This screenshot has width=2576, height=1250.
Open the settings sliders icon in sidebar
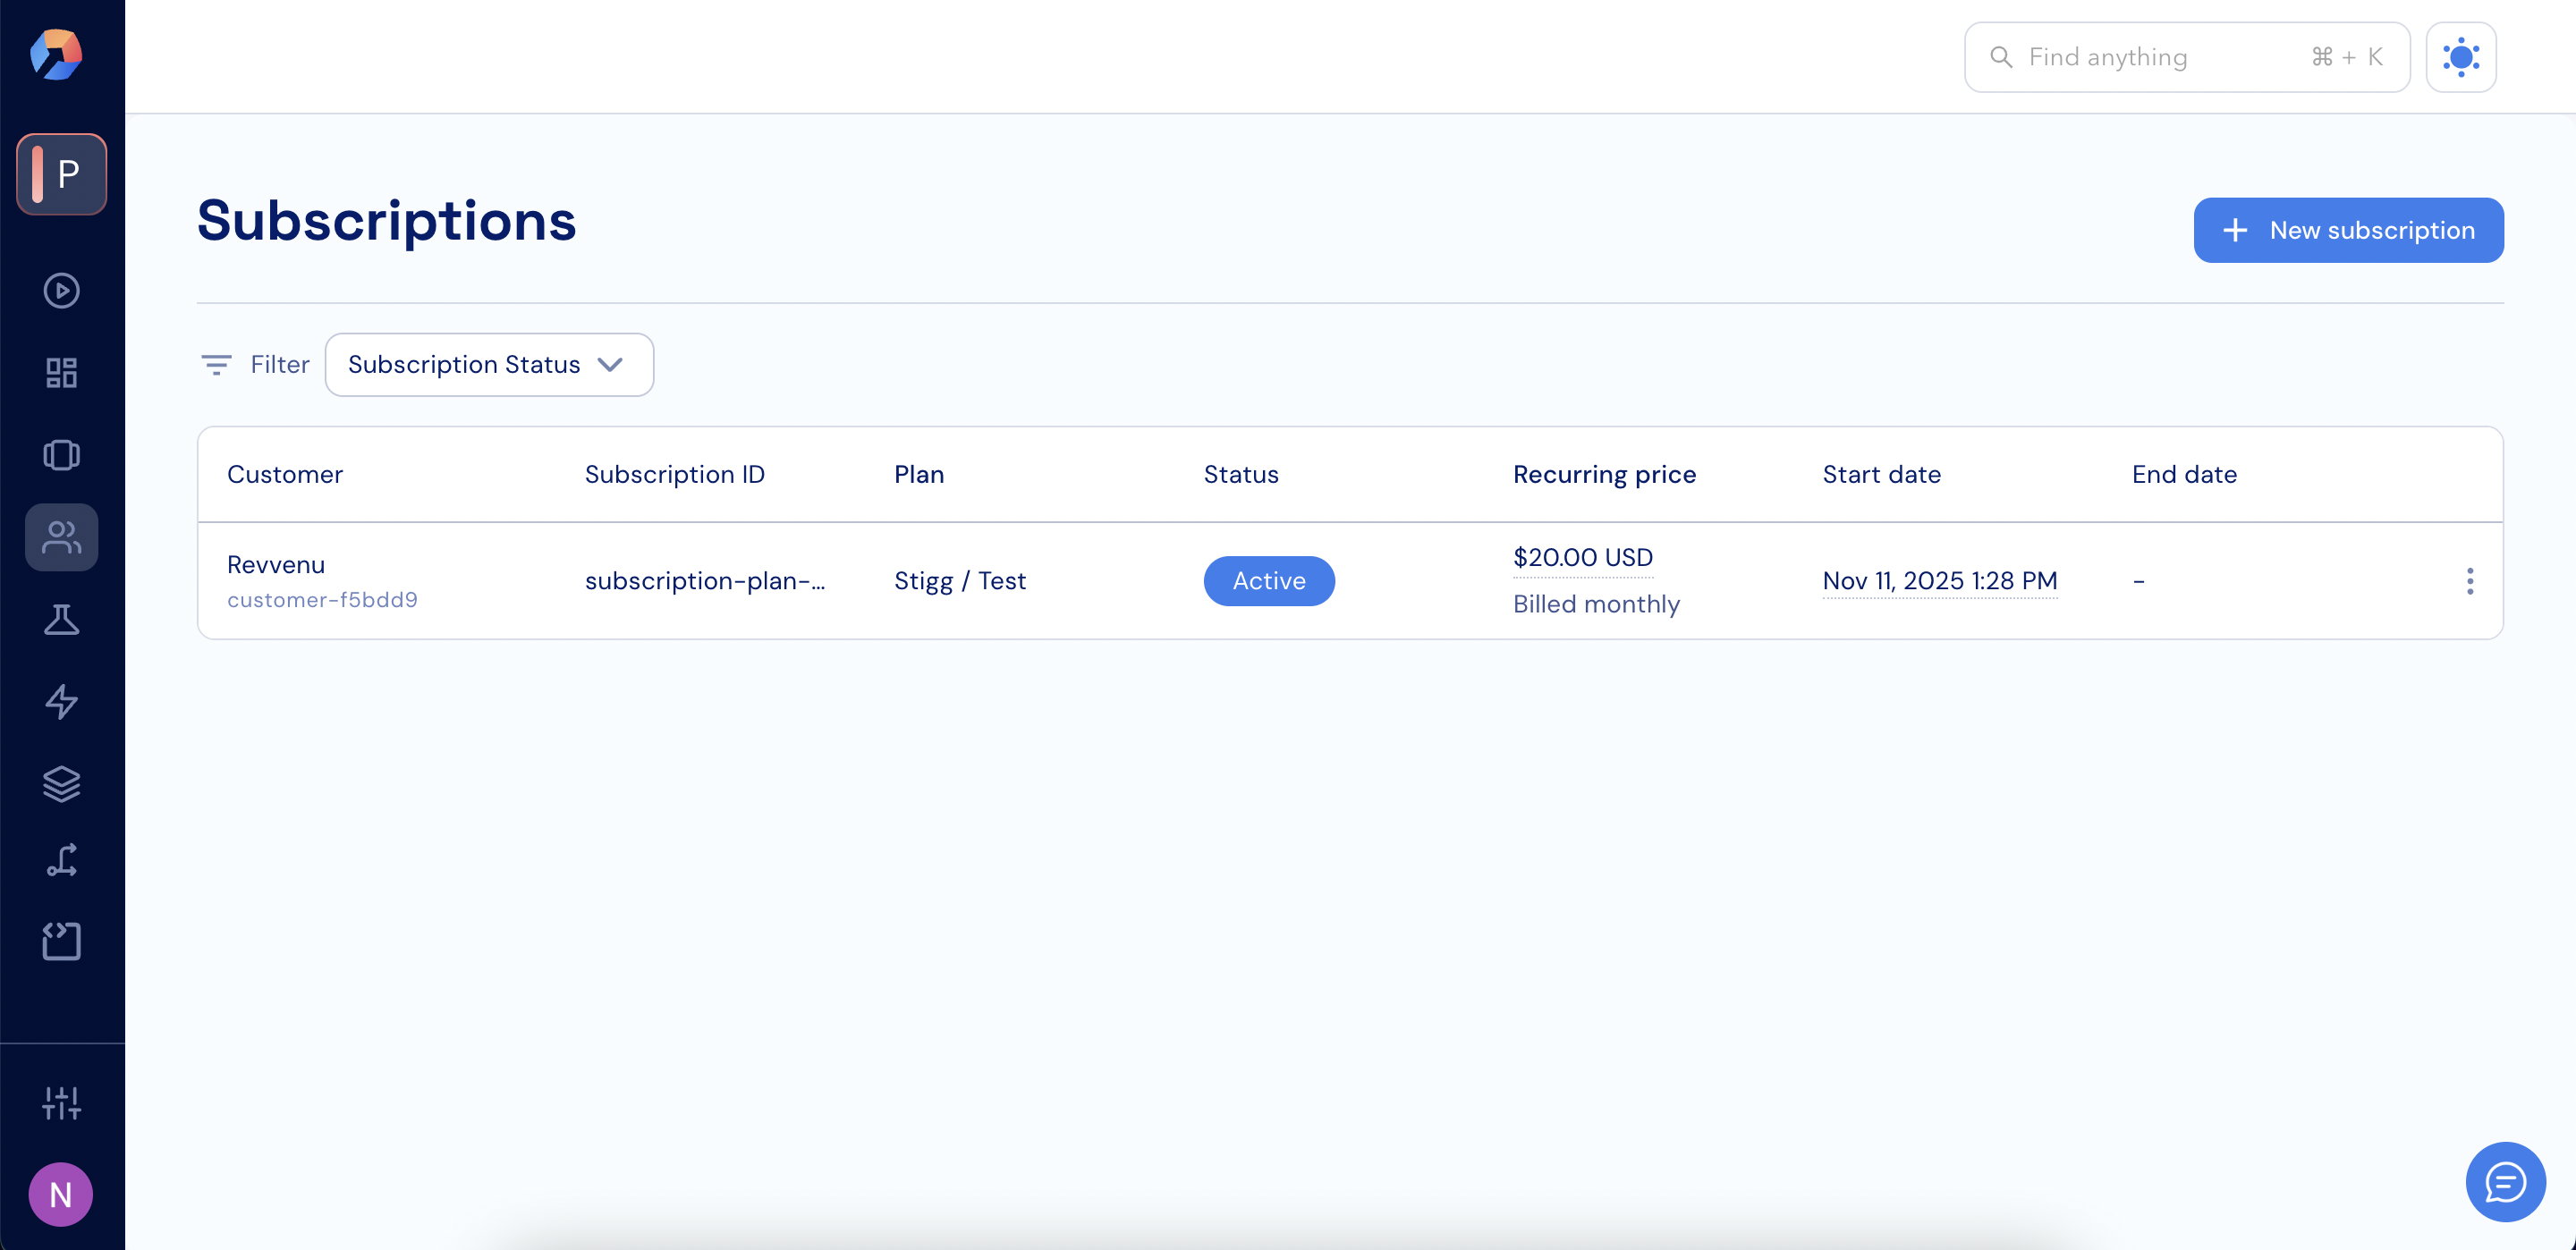click(x=61, y=1103)
